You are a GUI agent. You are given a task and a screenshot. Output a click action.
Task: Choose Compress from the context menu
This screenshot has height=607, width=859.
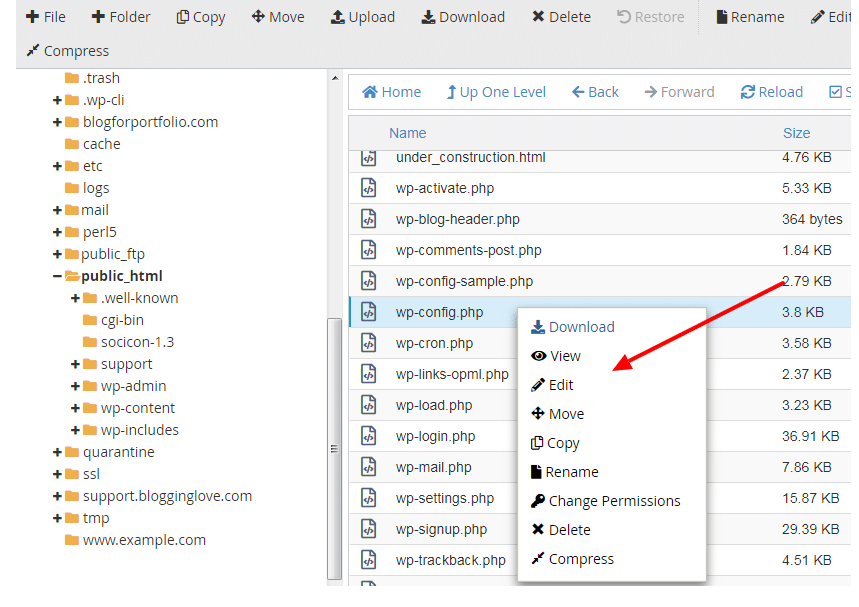tap(572, 559)
